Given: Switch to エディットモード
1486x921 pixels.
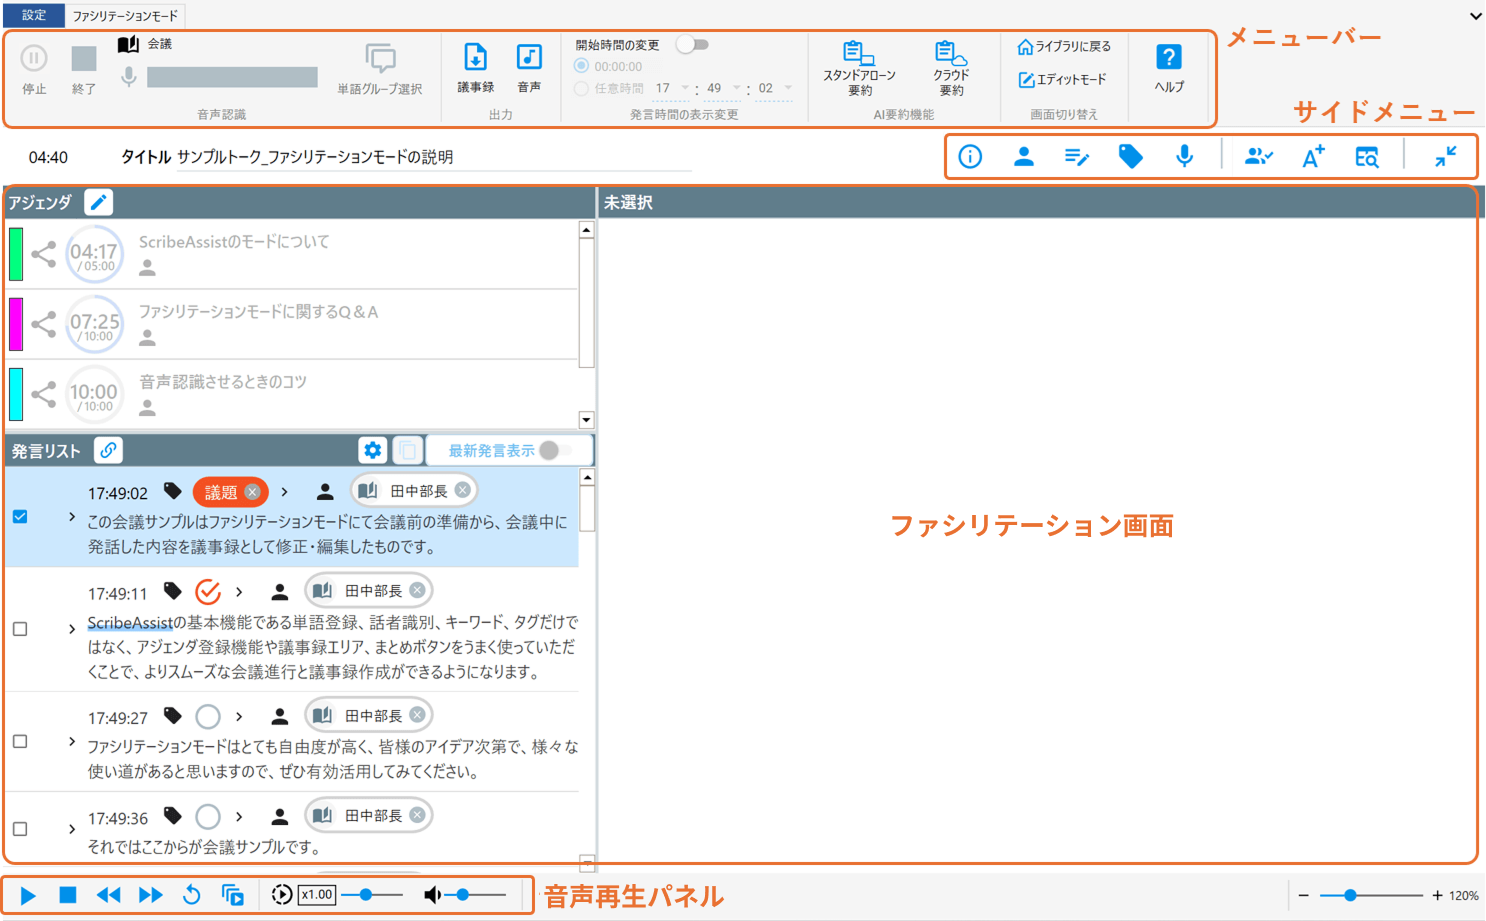Looking at the screenshot, I should click(1062, 79).
